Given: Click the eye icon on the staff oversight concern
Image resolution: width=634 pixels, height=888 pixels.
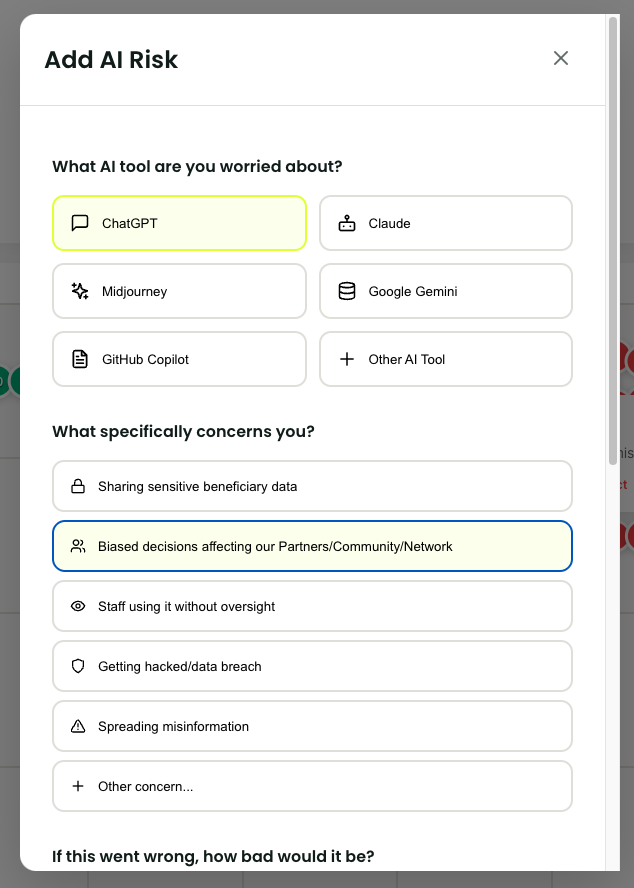Looking at the screenshot, I should tap(78, 606).
